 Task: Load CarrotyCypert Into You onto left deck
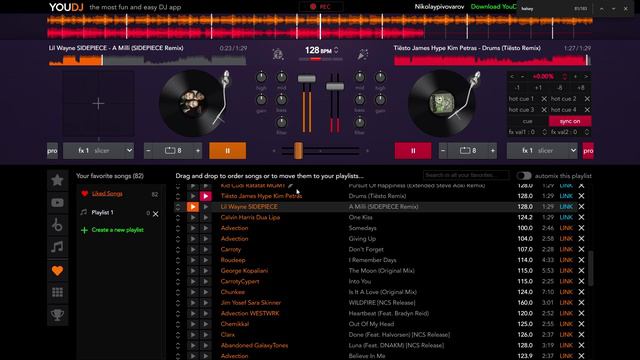[x=193, y=281]
